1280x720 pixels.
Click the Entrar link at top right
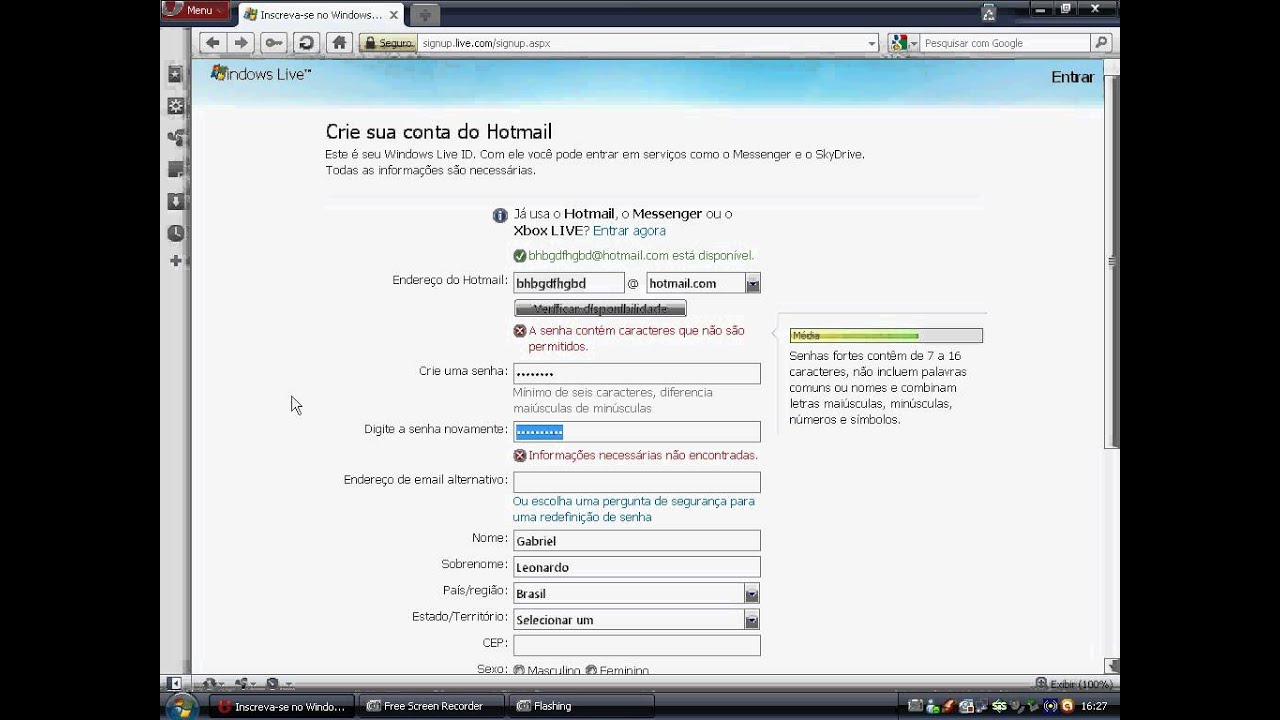click(1072, 77)
